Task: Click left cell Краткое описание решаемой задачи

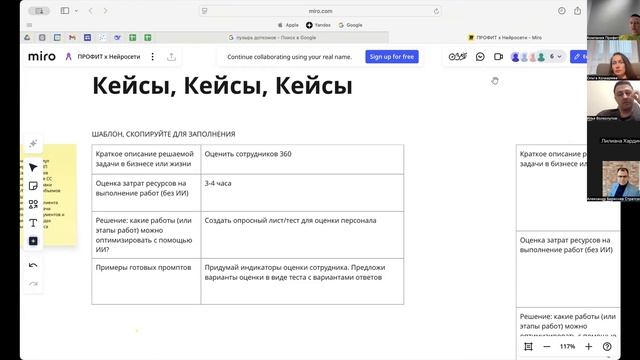Action: [x=146, y=159]
